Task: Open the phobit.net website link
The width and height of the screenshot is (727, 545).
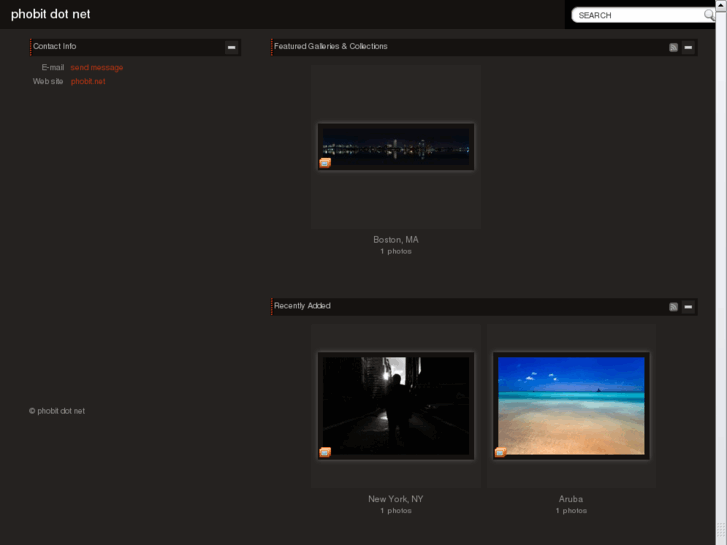Action: [x=88, y=82]
